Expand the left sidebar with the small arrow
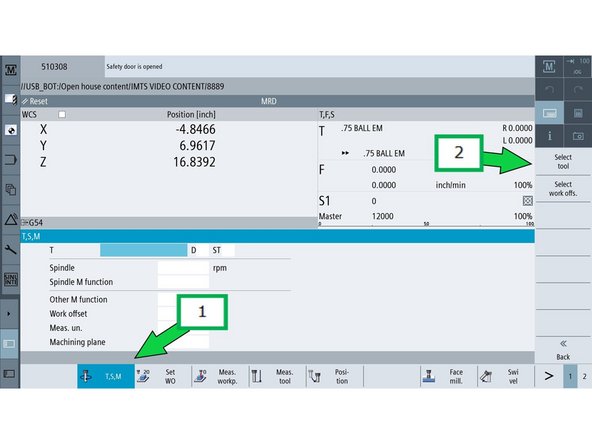 click(x=9, y=314)
